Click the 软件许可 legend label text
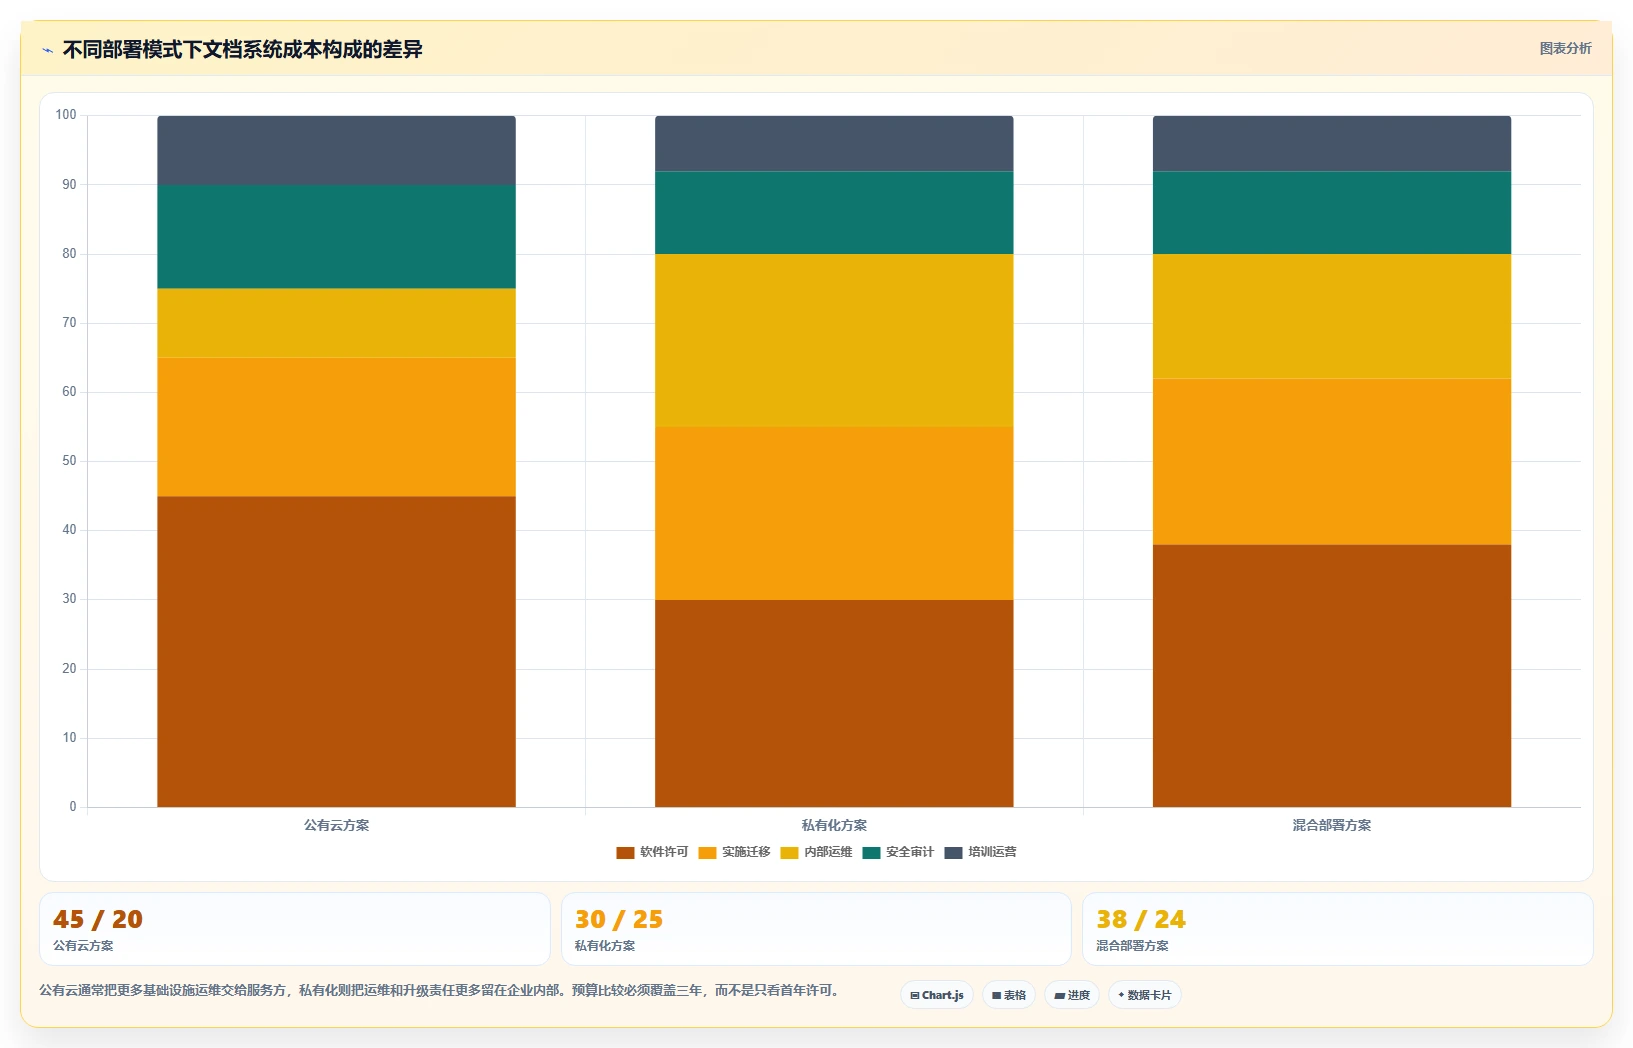This screenshot has width=1633, height=1048. tap(664, 852)
